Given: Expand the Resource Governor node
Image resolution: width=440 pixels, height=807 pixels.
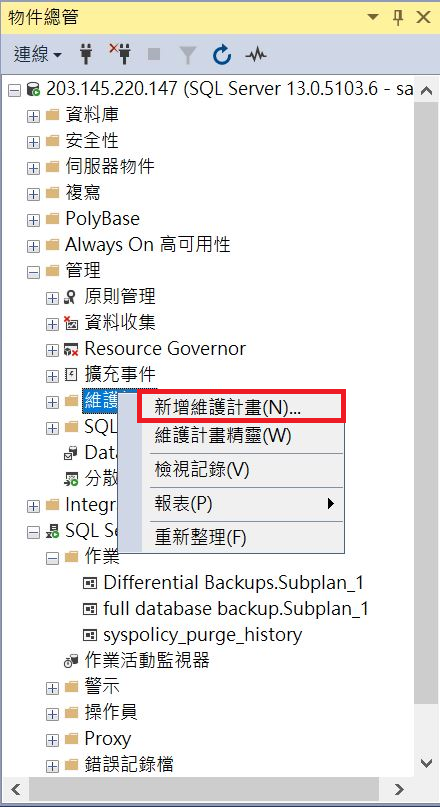Looking at the screenshot, I should 52,350.
